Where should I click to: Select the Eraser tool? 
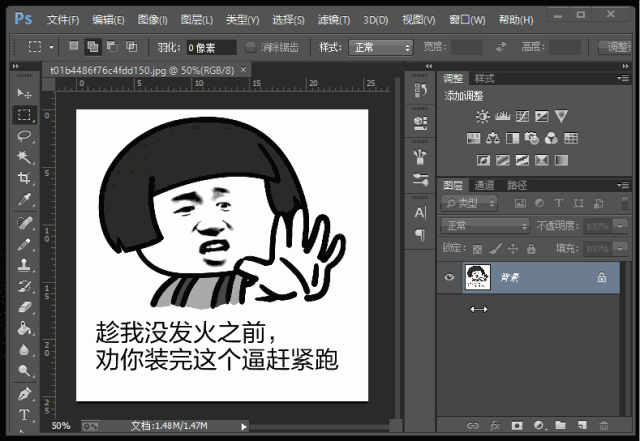coord(24,307)
